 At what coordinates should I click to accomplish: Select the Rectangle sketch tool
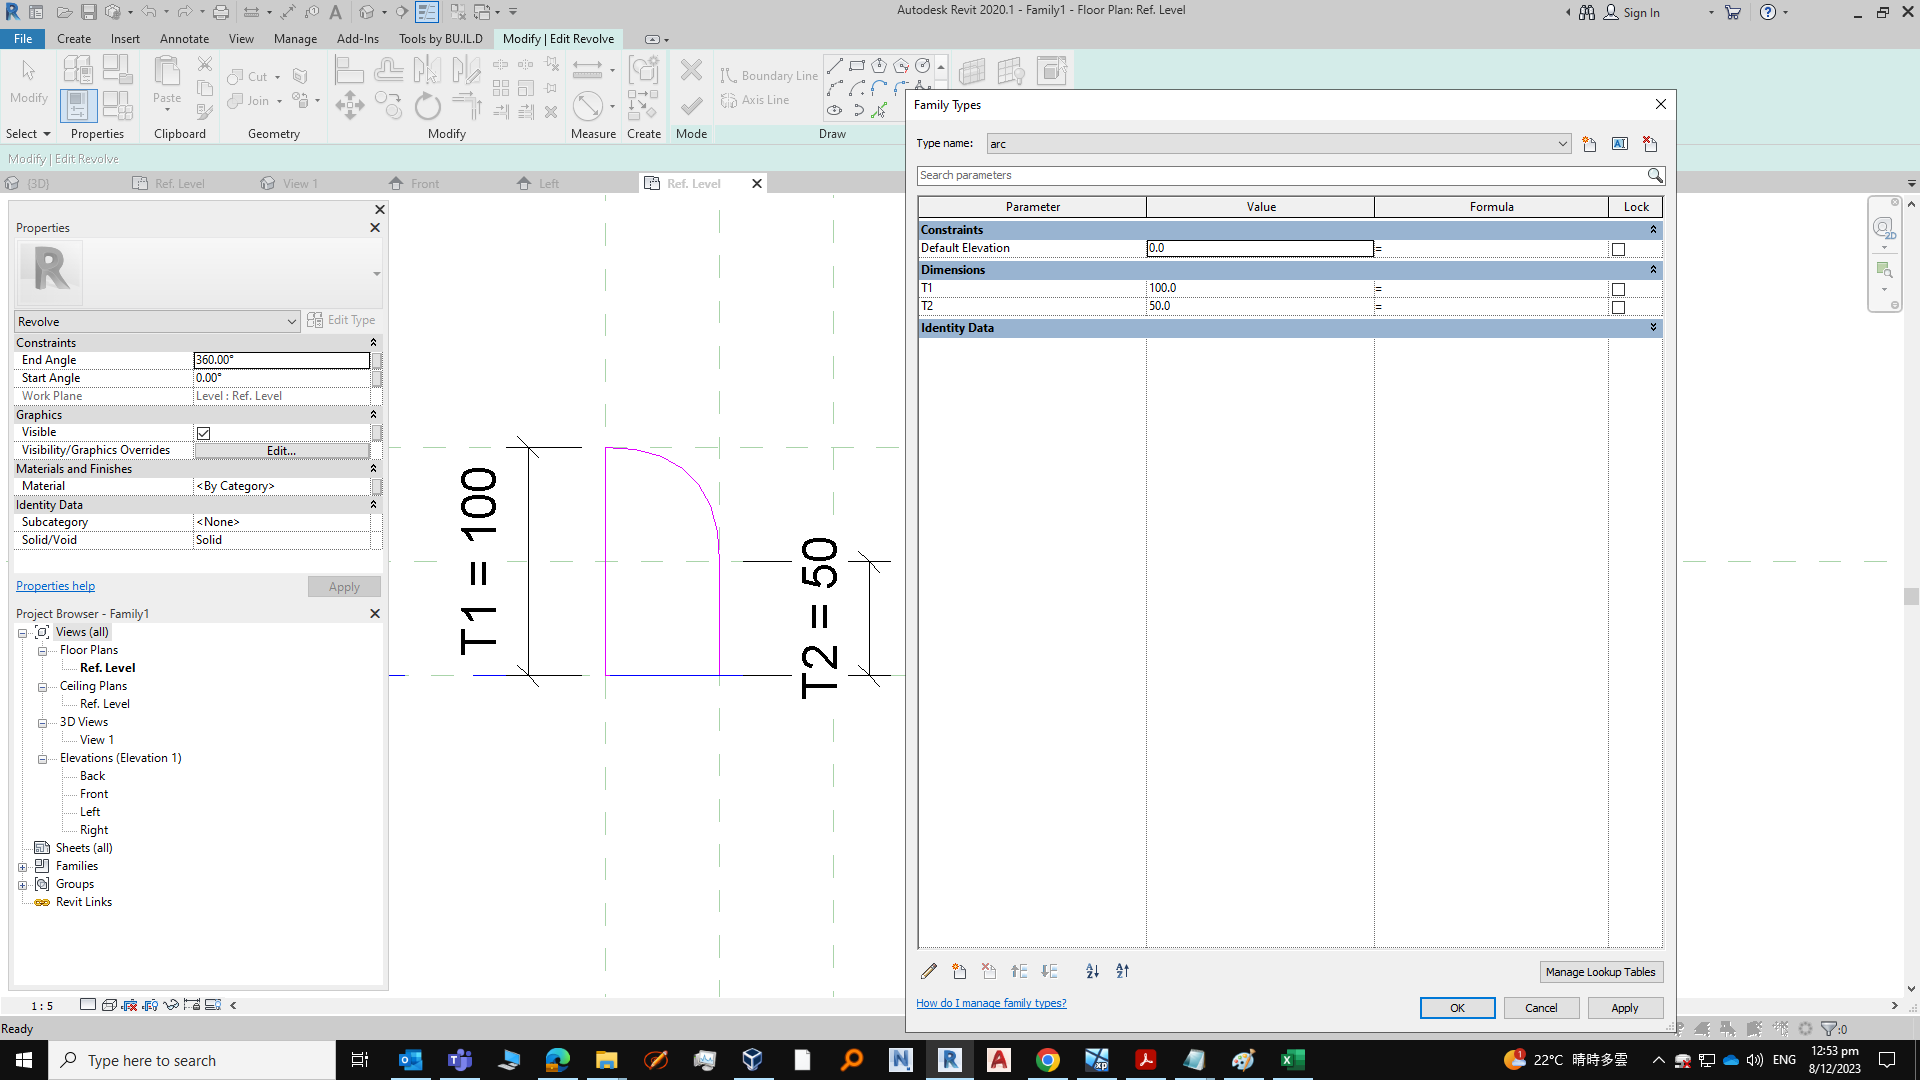click(x=857, y=66)
